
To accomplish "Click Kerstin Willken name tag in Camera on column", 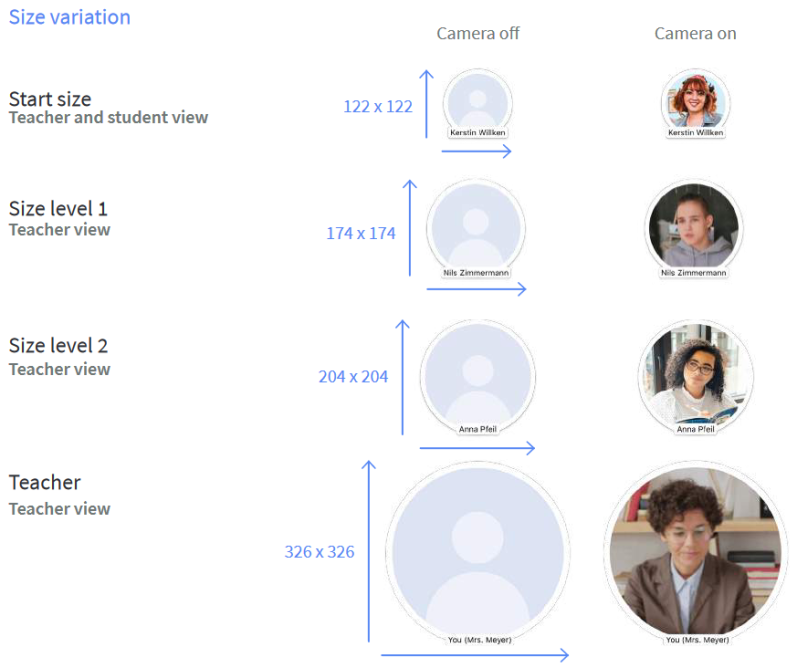I will pos(695,133).
